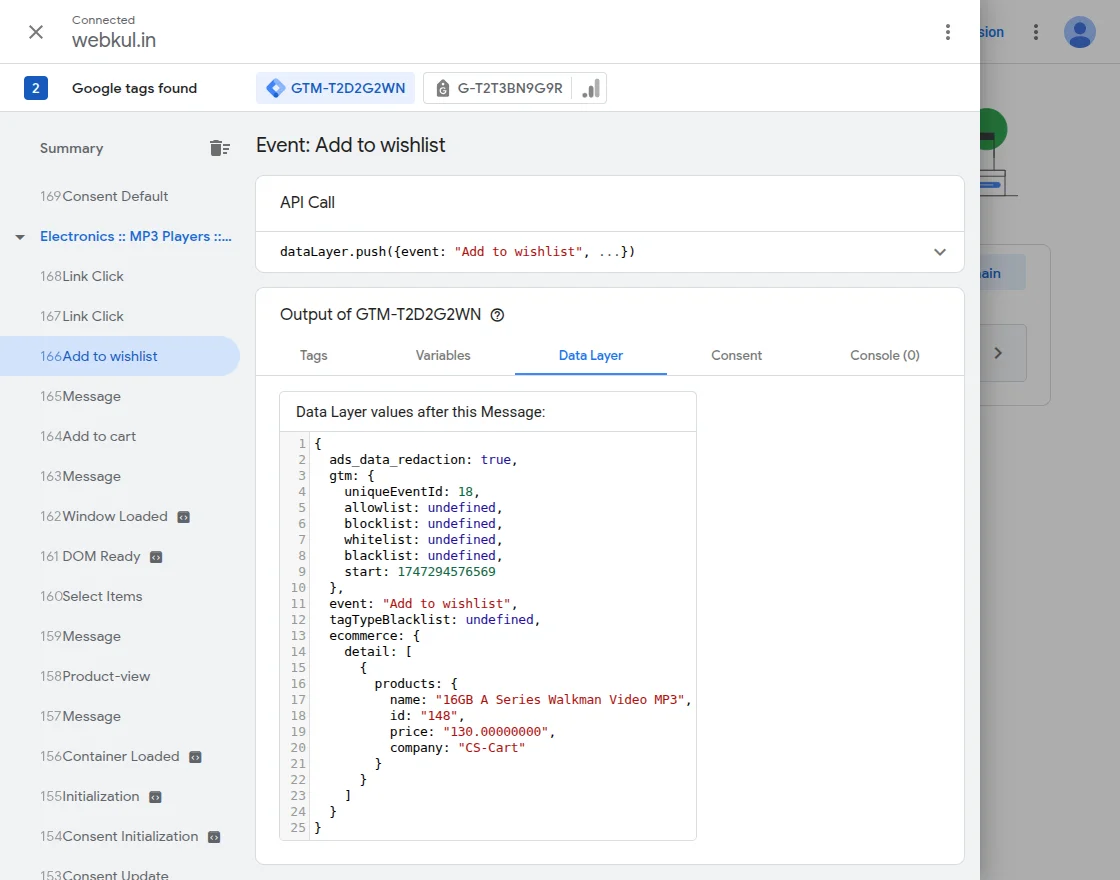Select the GTM-T2D2G2WN container chip

point(336,88)
